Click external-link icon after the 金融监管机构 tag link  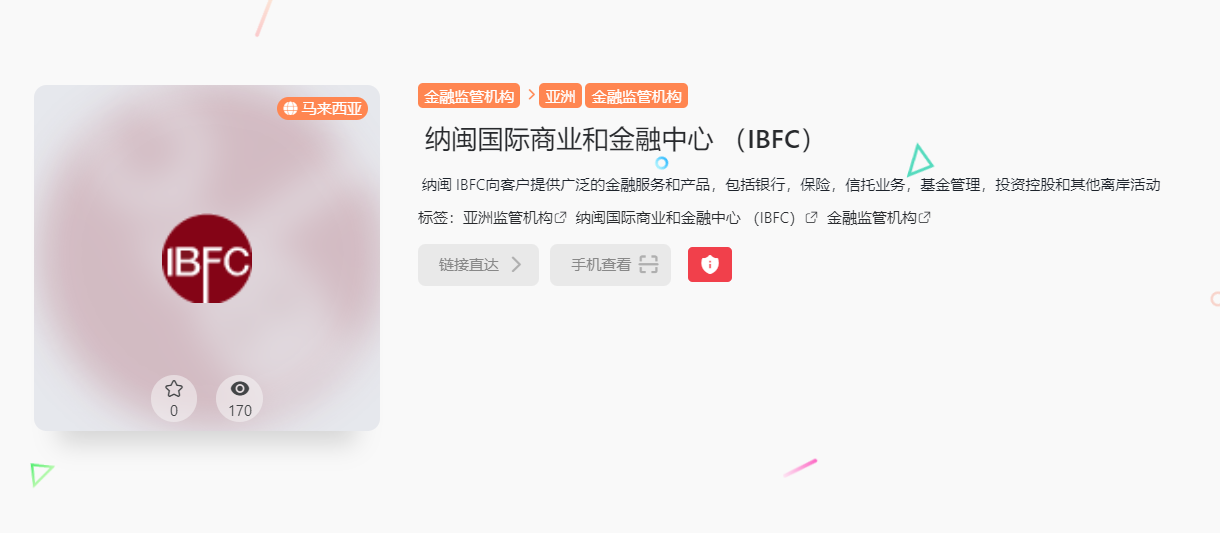pyautogui.click(x=925, y=217)
